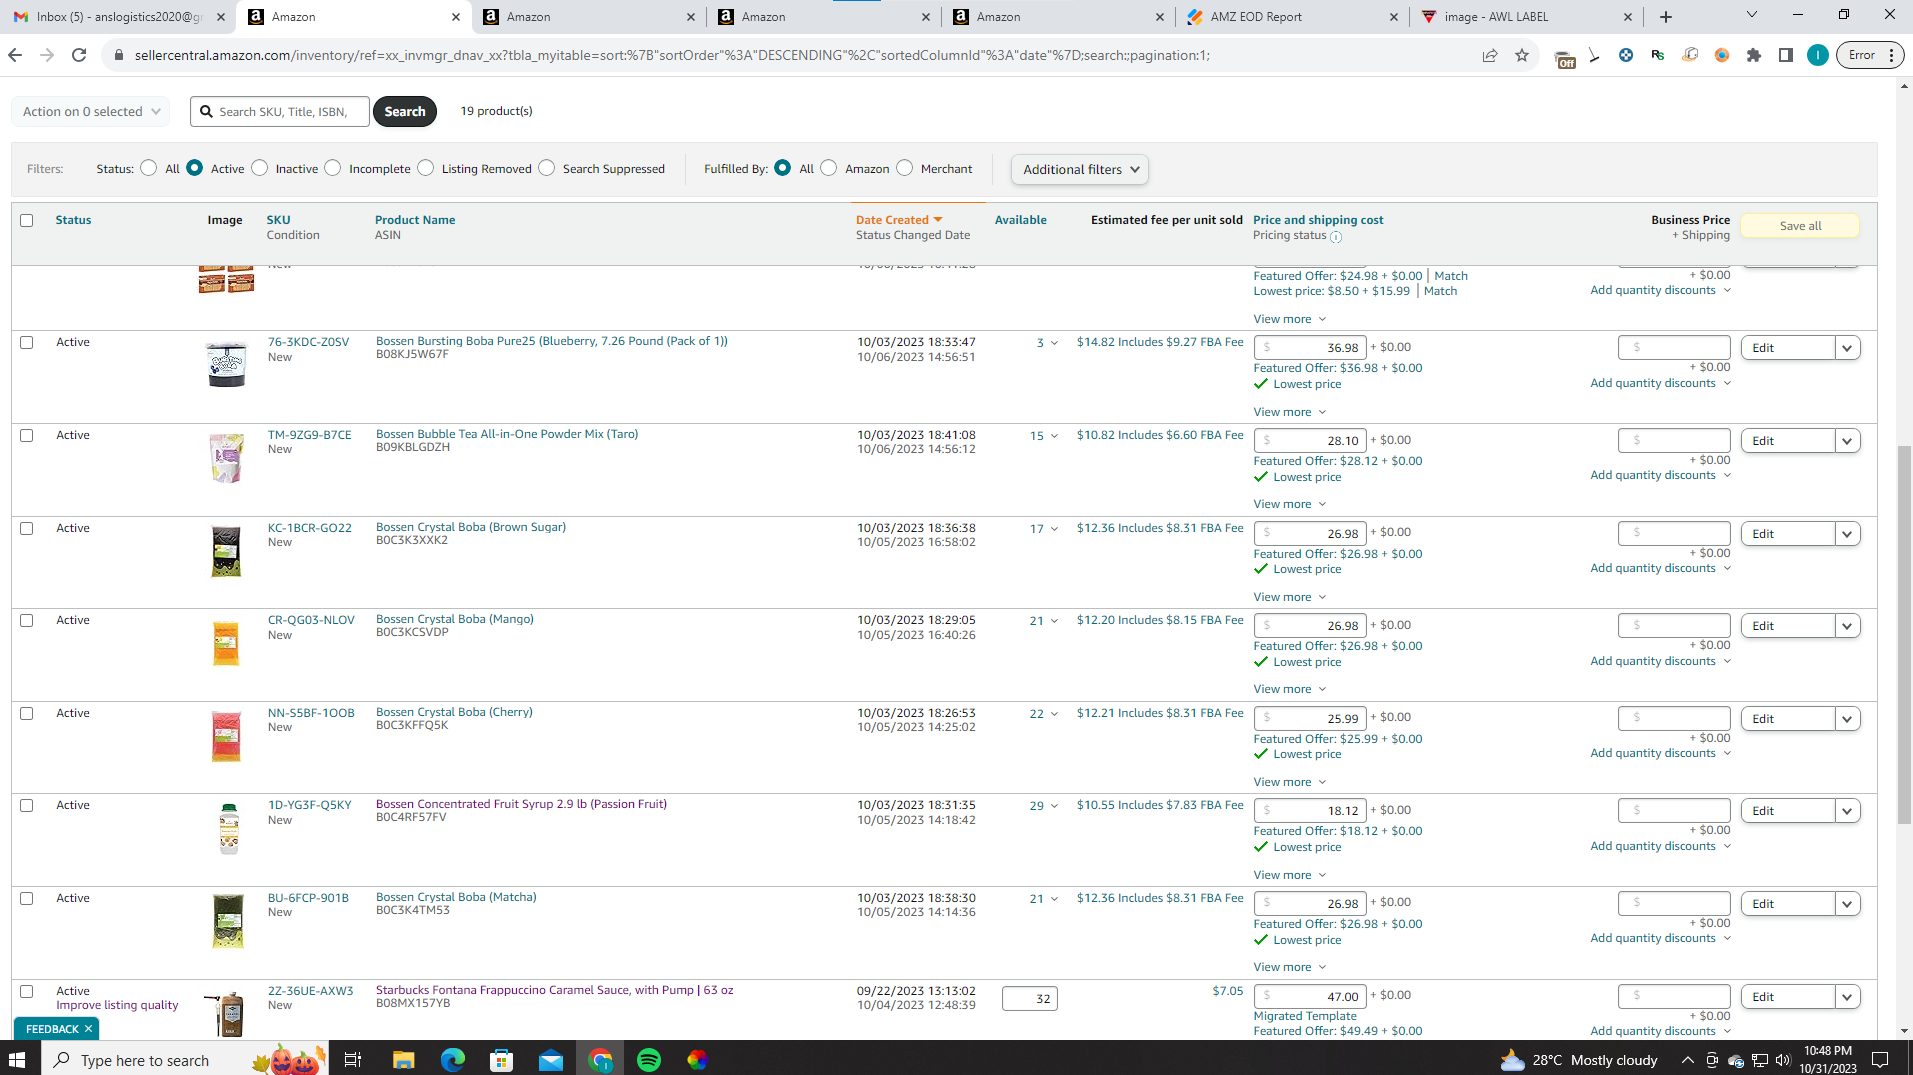This screenshot has width=1913, height=1075.
Task: Expand Additional filters dropdown
Action: click(x=1080, y=169)
